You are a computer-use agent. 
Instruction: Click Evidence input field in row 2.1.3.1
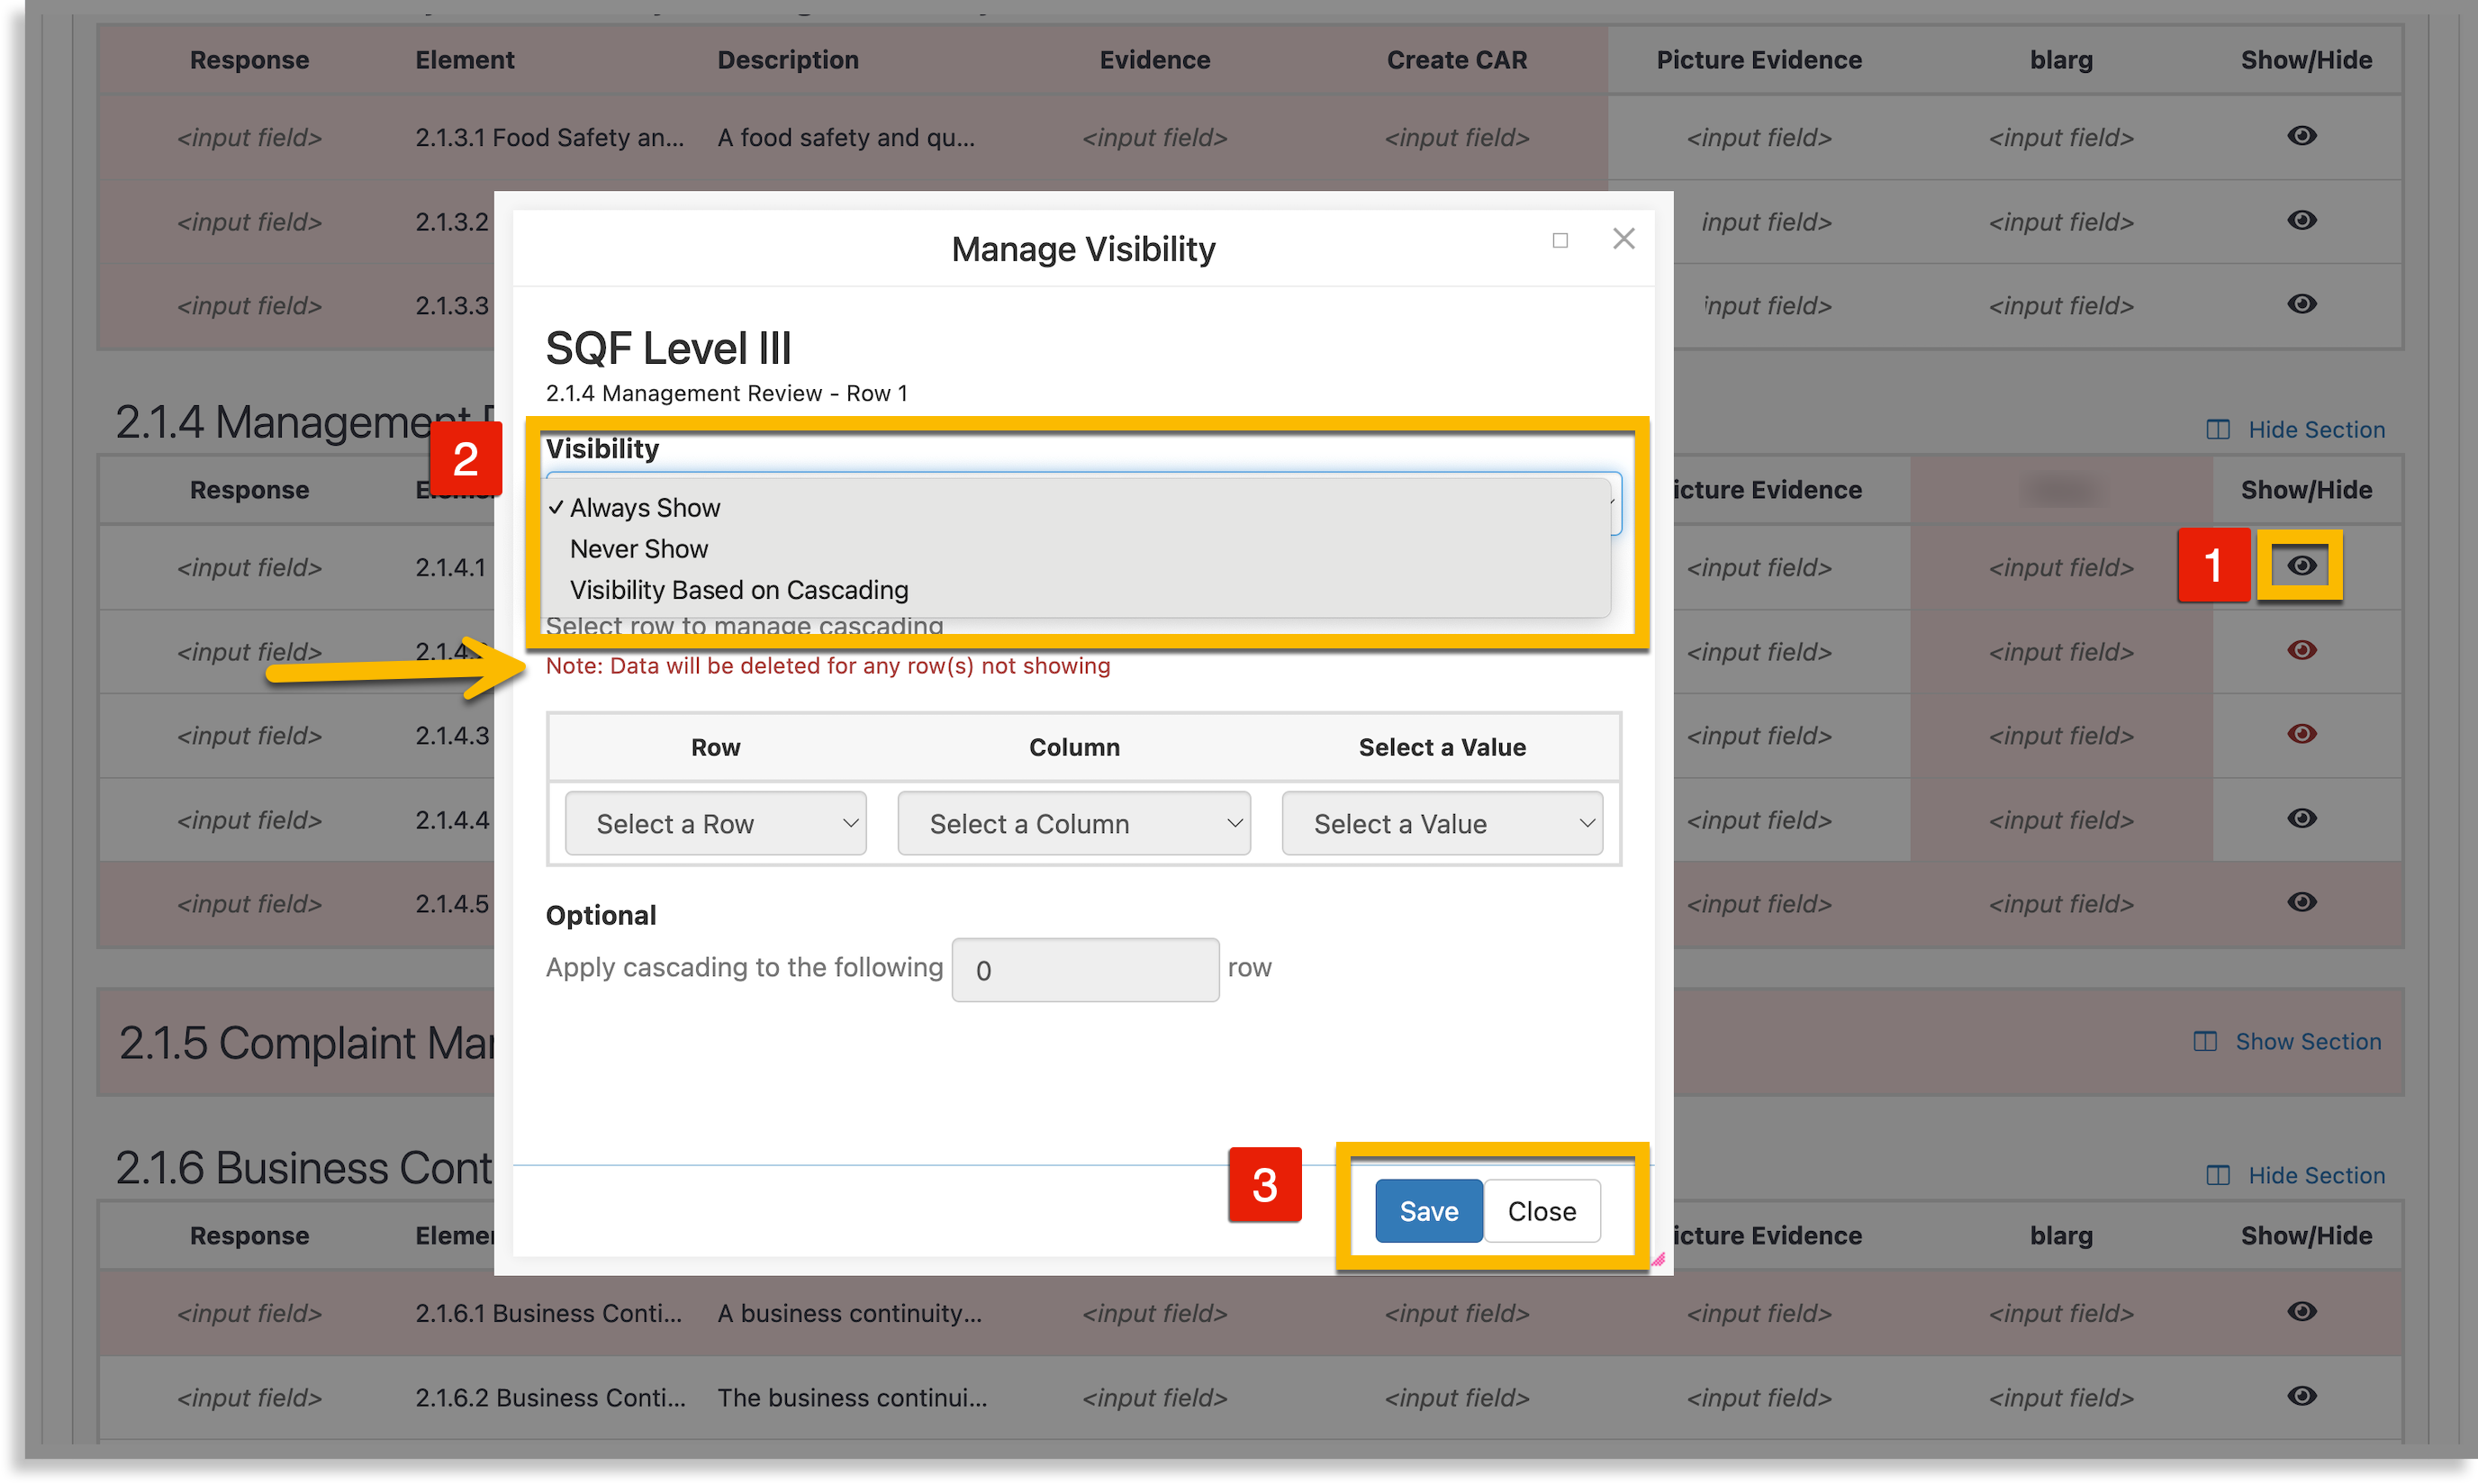click(x=1154, y=138)
